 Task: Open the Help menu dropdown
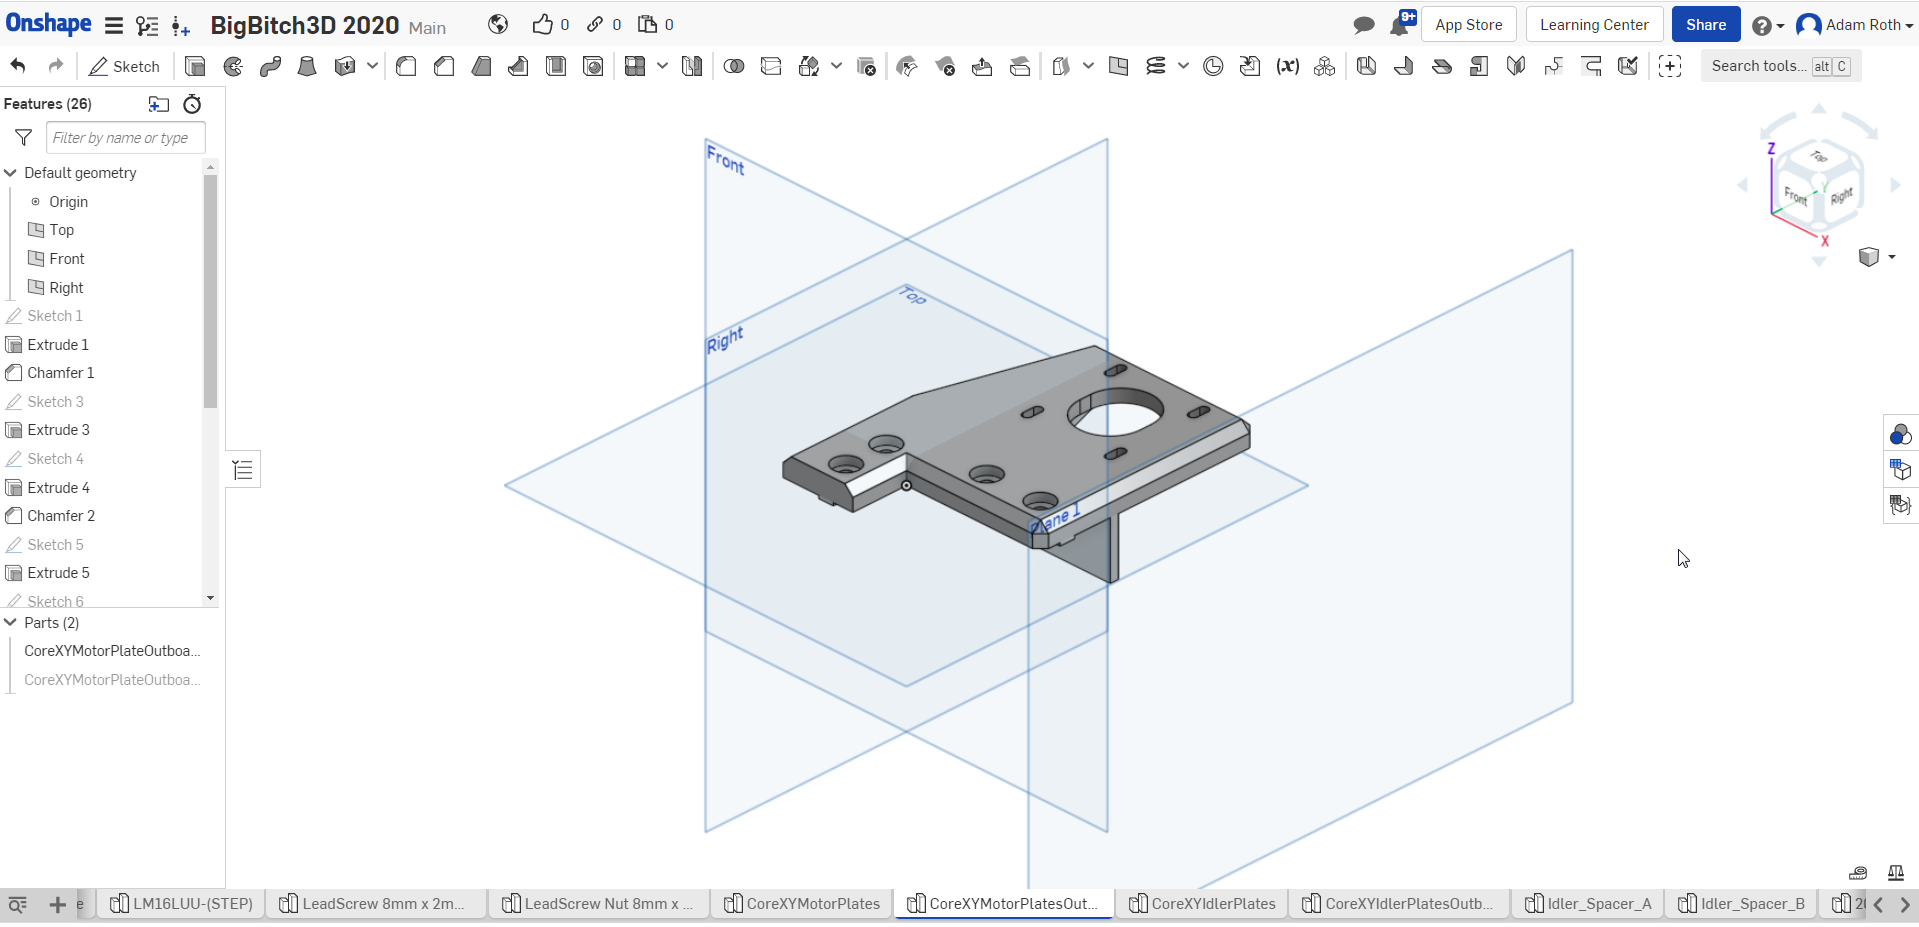pyautogui.click(x=1768, y=26)
